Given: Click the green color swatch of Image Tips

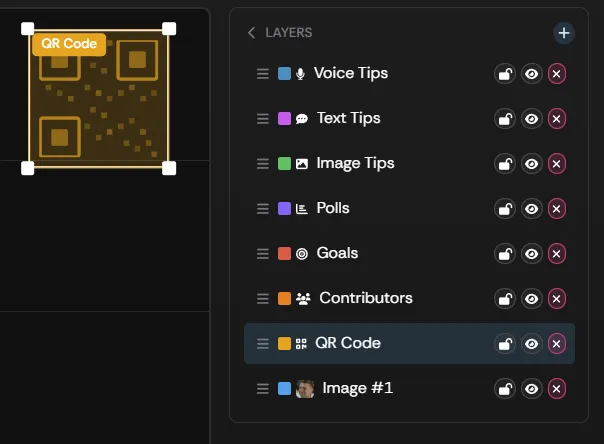Looking at the screenshot, I should coord(284,164).
